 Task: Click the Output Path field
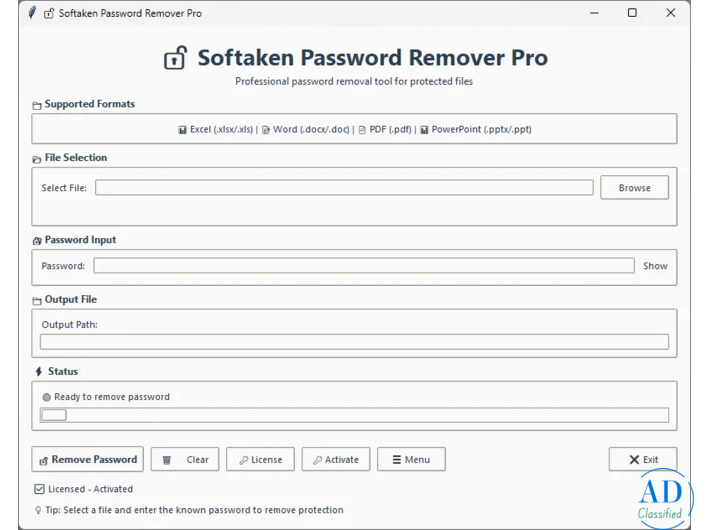[354, 342]
